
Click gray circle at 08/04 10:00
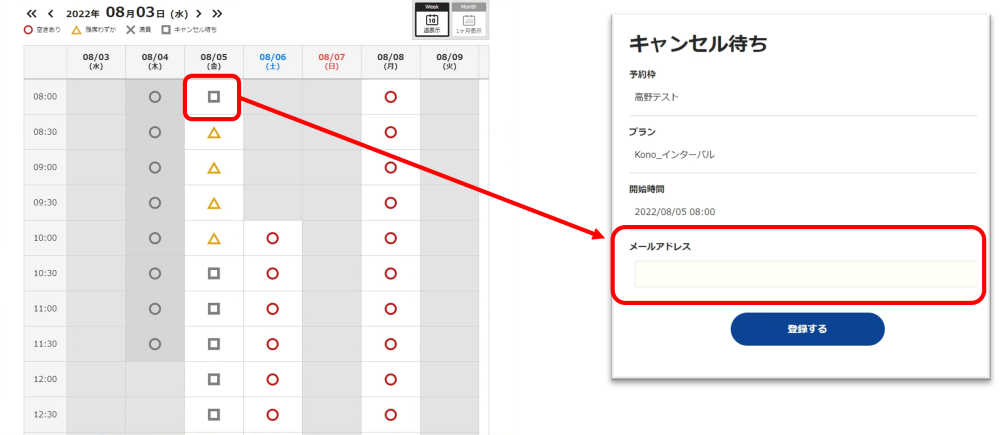point(154,238)
